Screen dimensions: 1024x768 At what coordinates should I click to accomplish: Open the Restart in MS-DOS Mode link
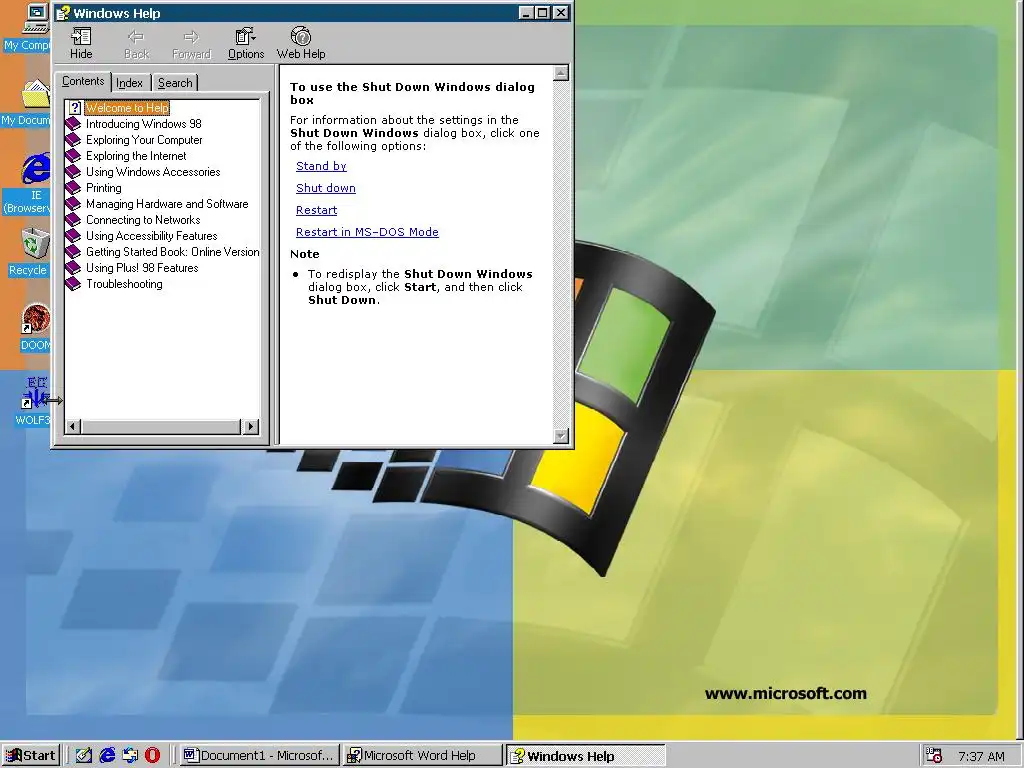367,232
